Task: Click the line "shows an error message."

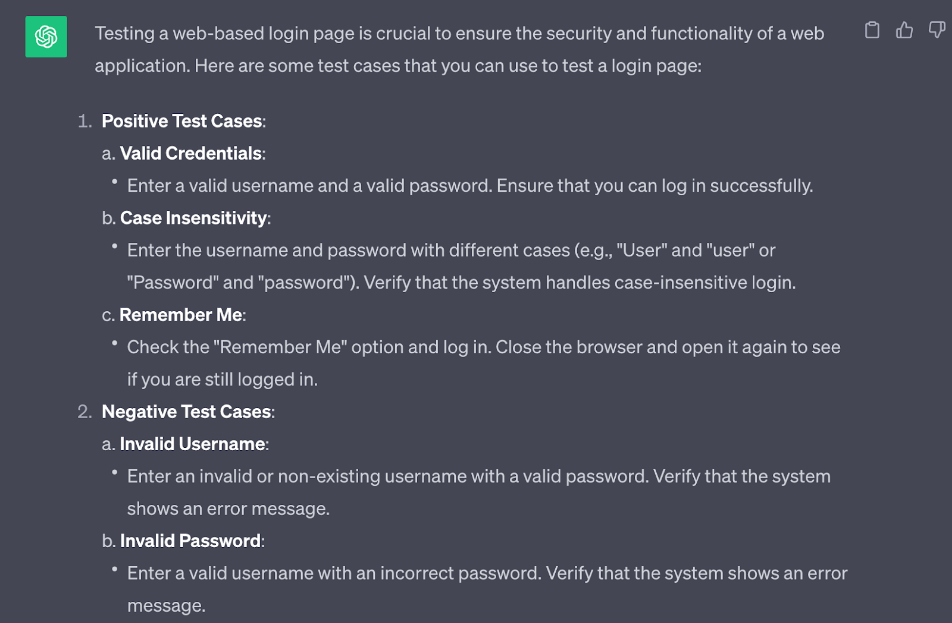Action: coord(228,508)
